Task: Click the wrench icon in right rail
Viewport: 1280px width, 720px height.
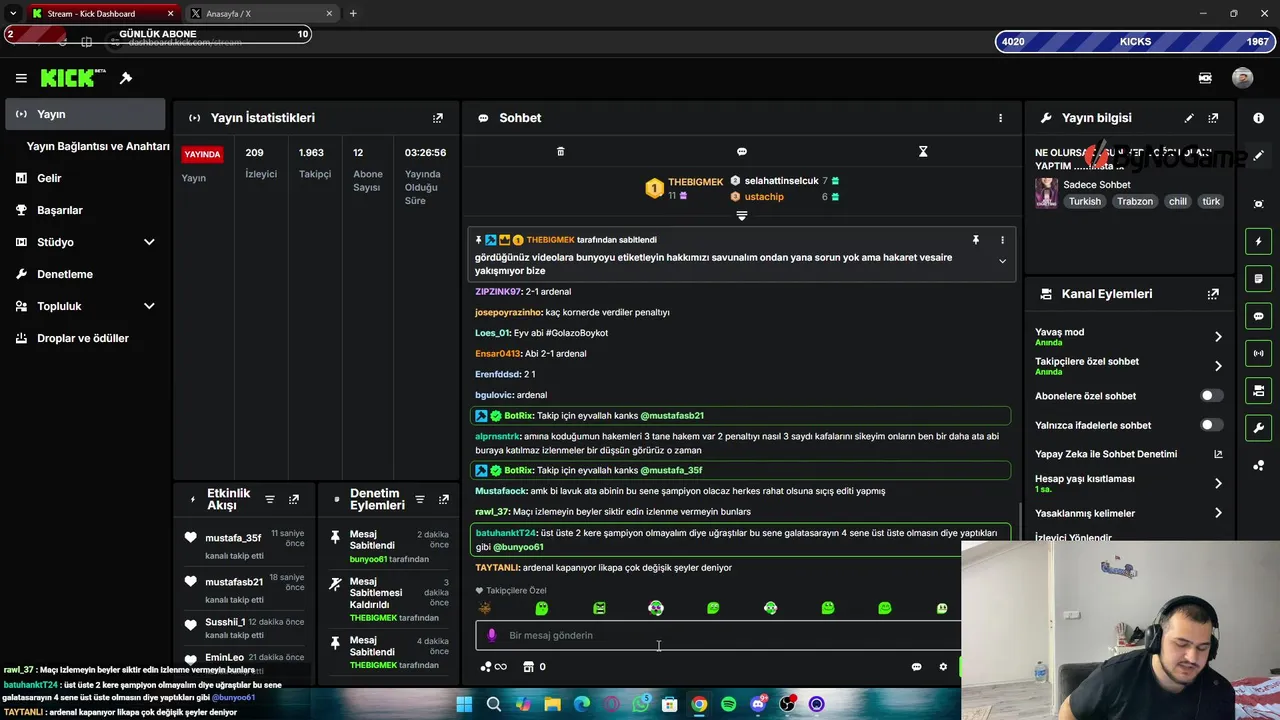Action: pyautogui.click(x=1258, y=428)
